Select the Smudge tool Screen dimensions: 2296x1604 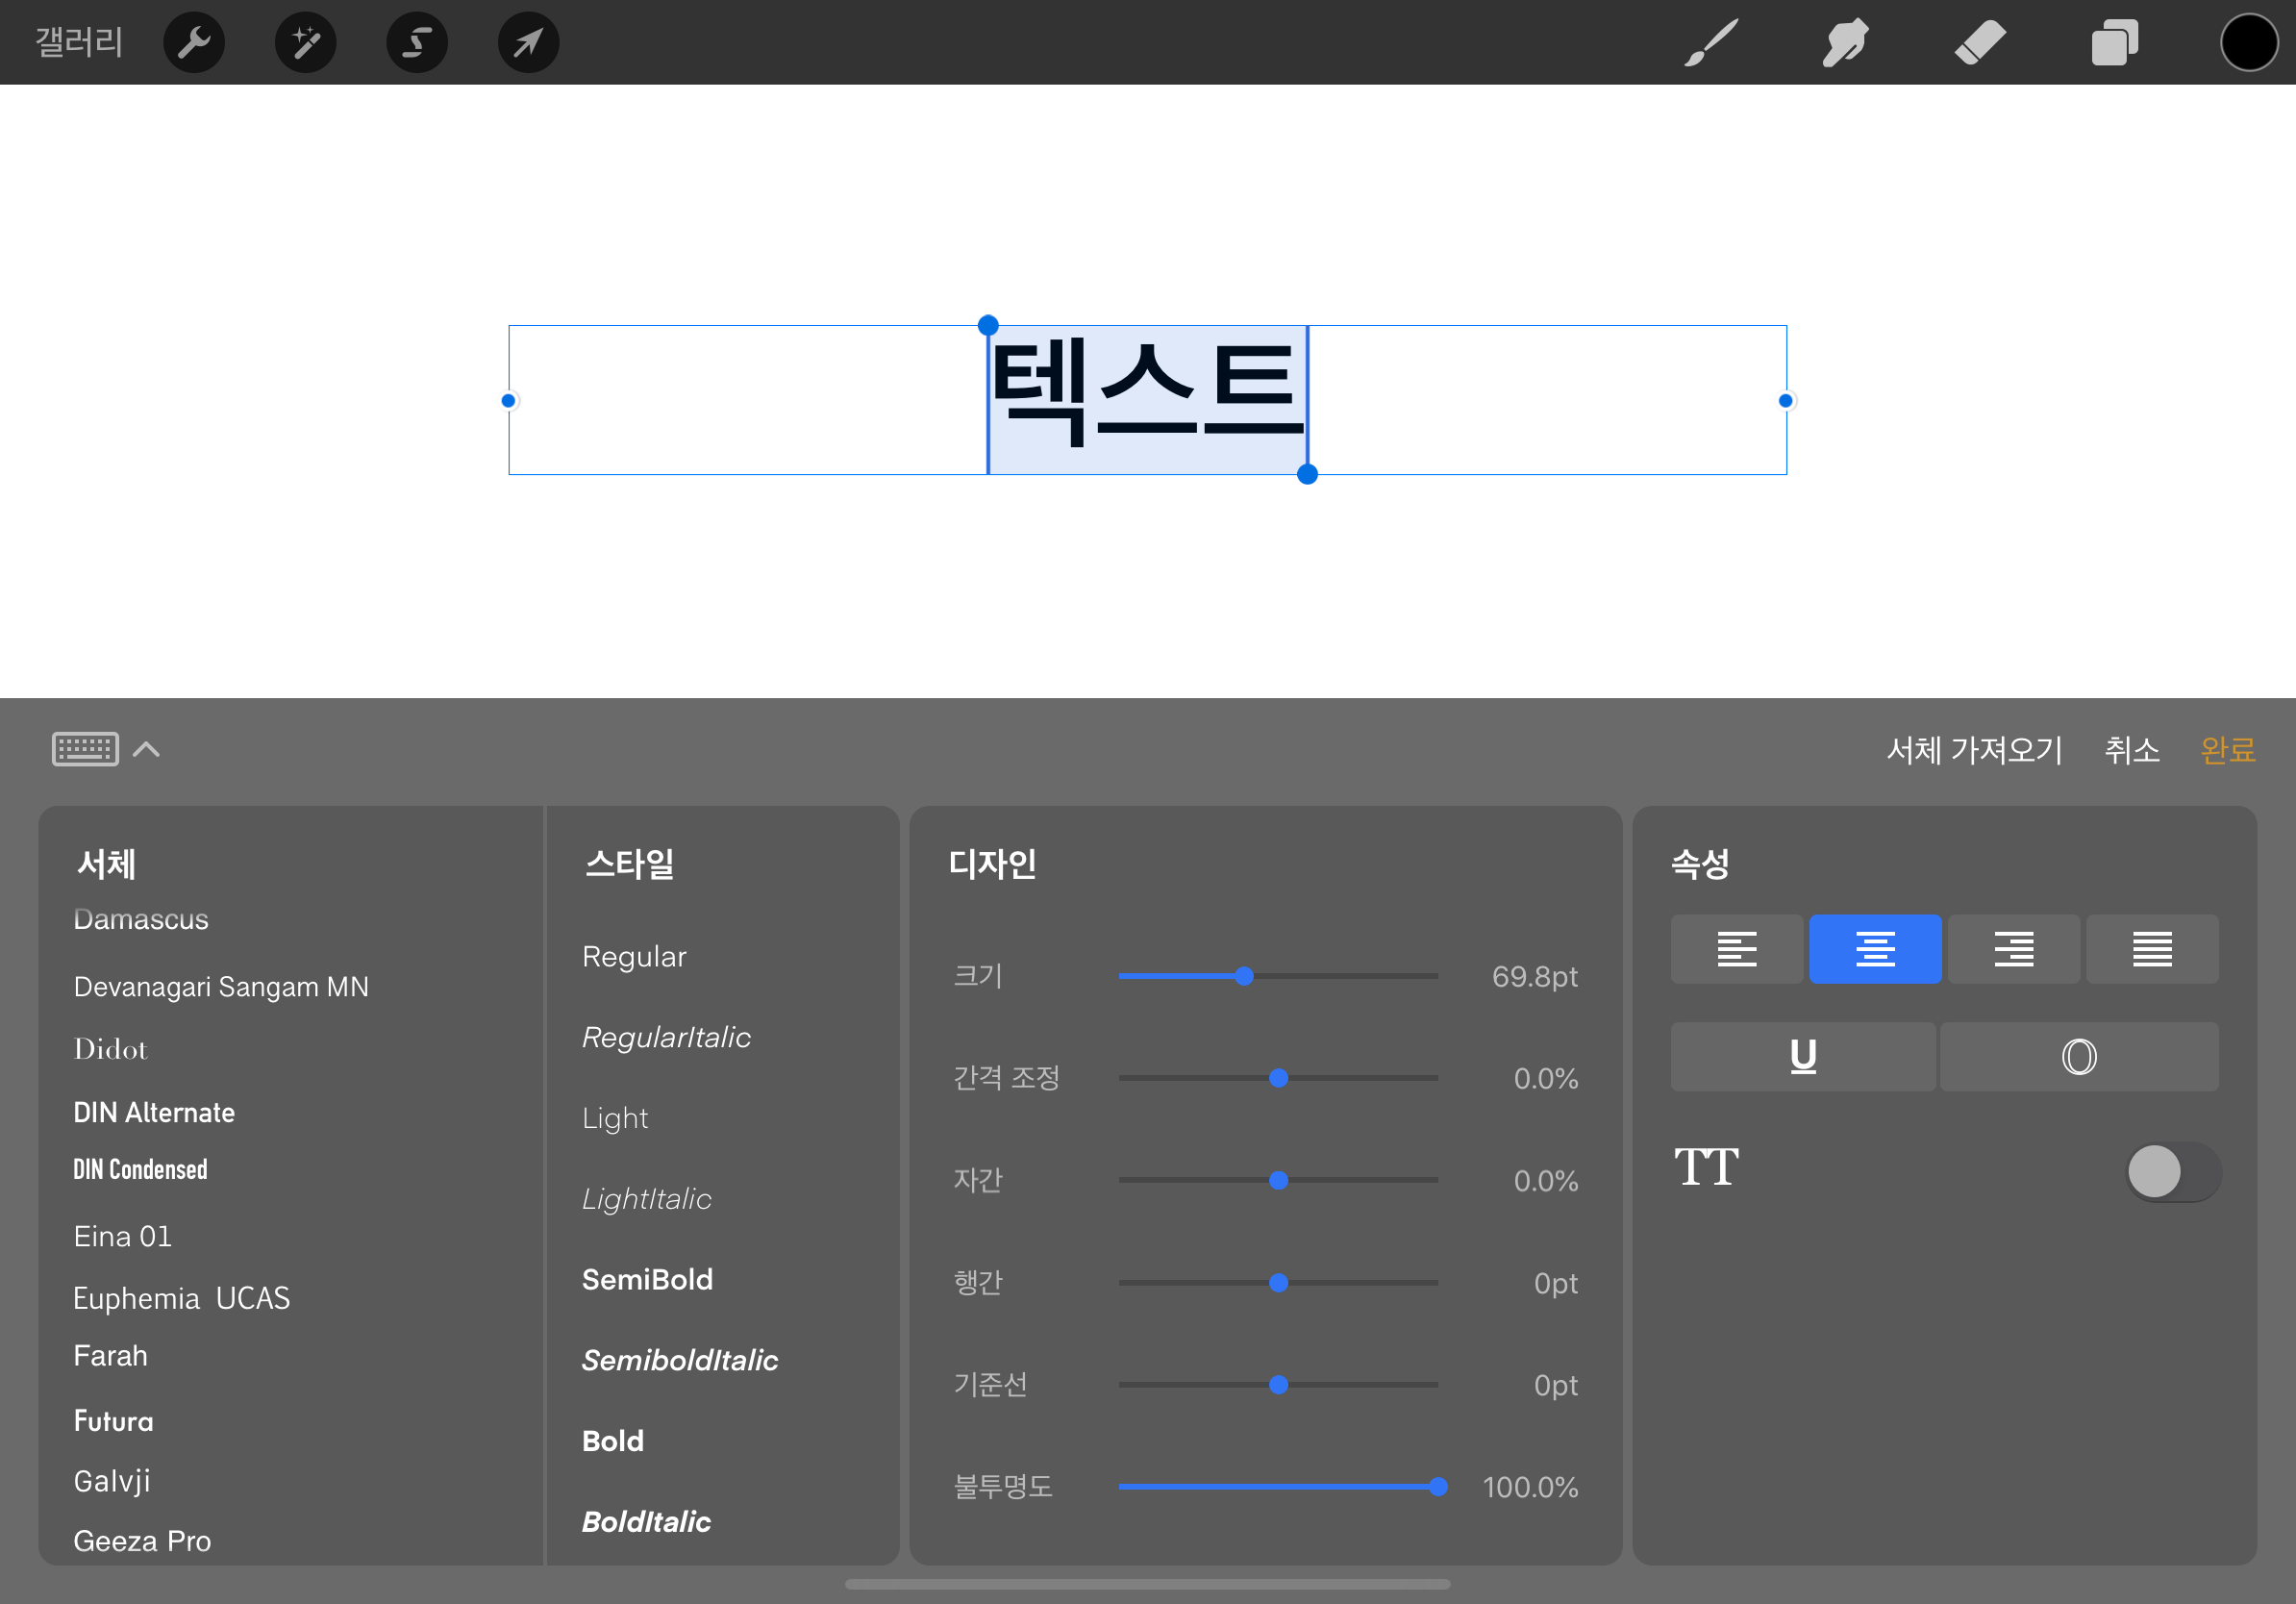pos(1845,42)
